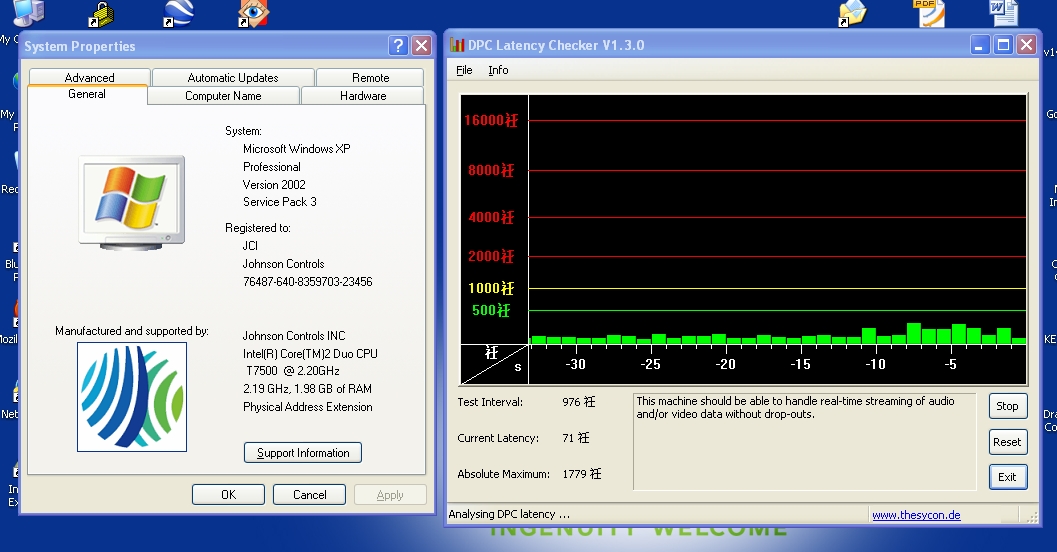This screenshot has height=552, width=1057.
Task: Open the Word document desktop icon
Action: (1004, 13)
